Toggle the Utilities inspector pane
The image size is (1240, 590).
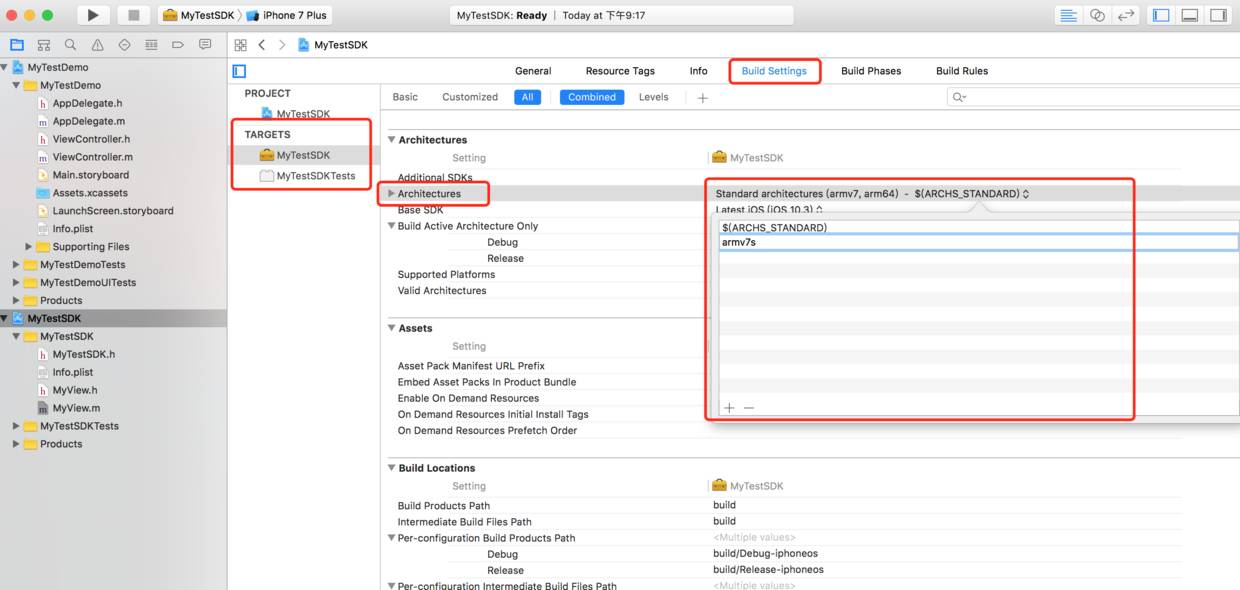(1218, 15)
